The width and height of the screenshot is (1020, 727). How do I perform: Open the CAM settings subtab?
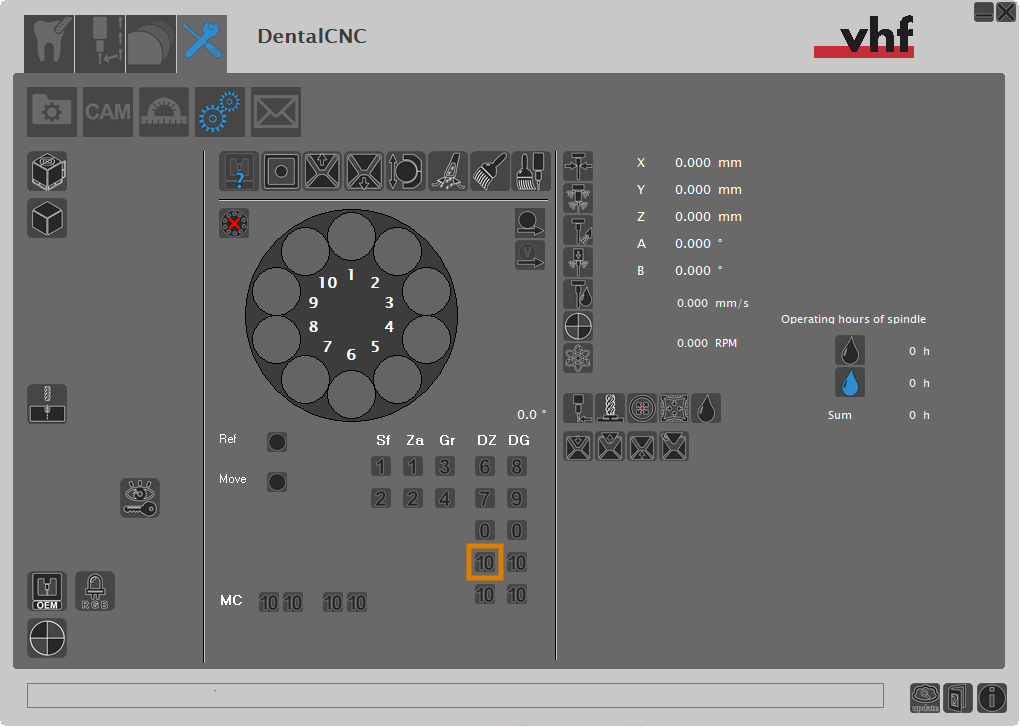(108, 112)
